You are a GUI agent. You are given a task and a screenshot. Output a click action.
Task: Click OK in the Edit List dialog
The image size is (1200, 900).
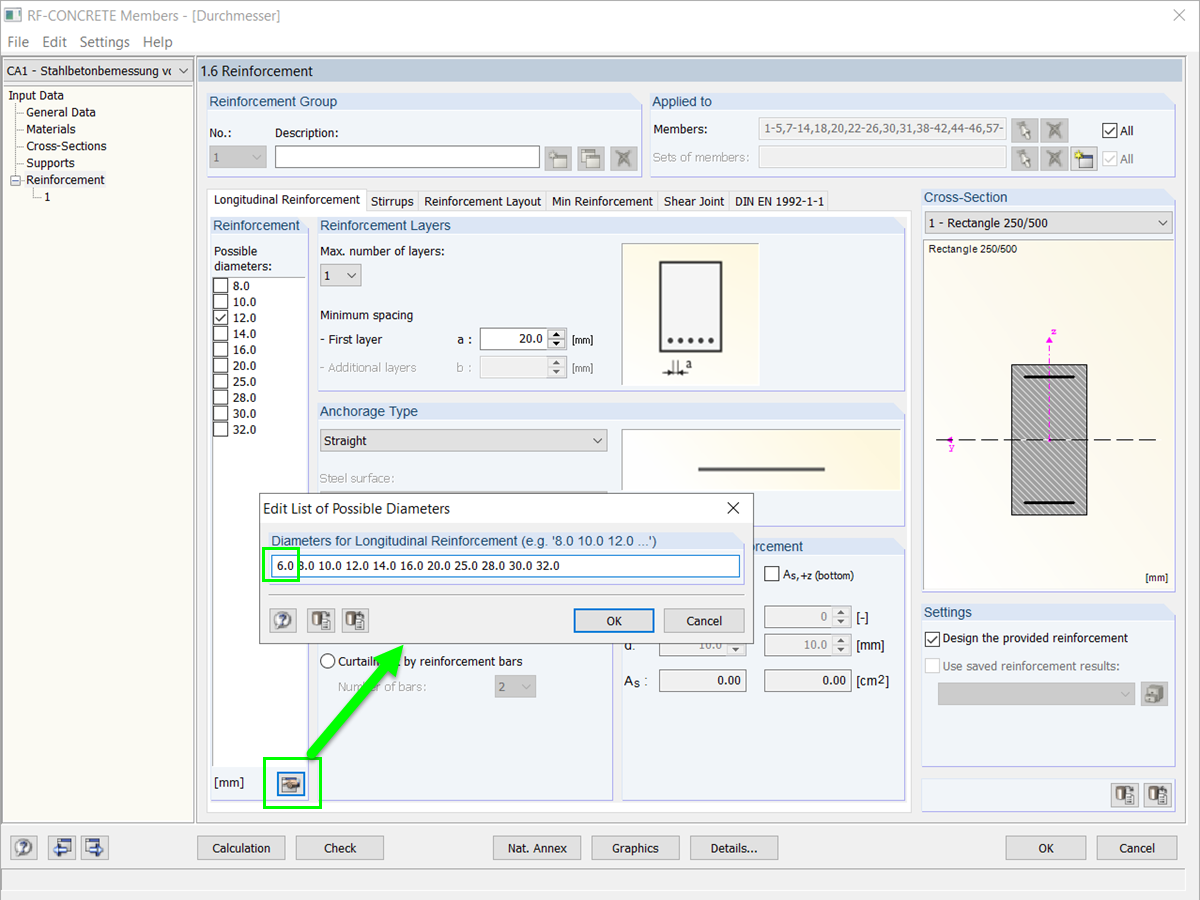pyautogui.click(x=614, y=621)
